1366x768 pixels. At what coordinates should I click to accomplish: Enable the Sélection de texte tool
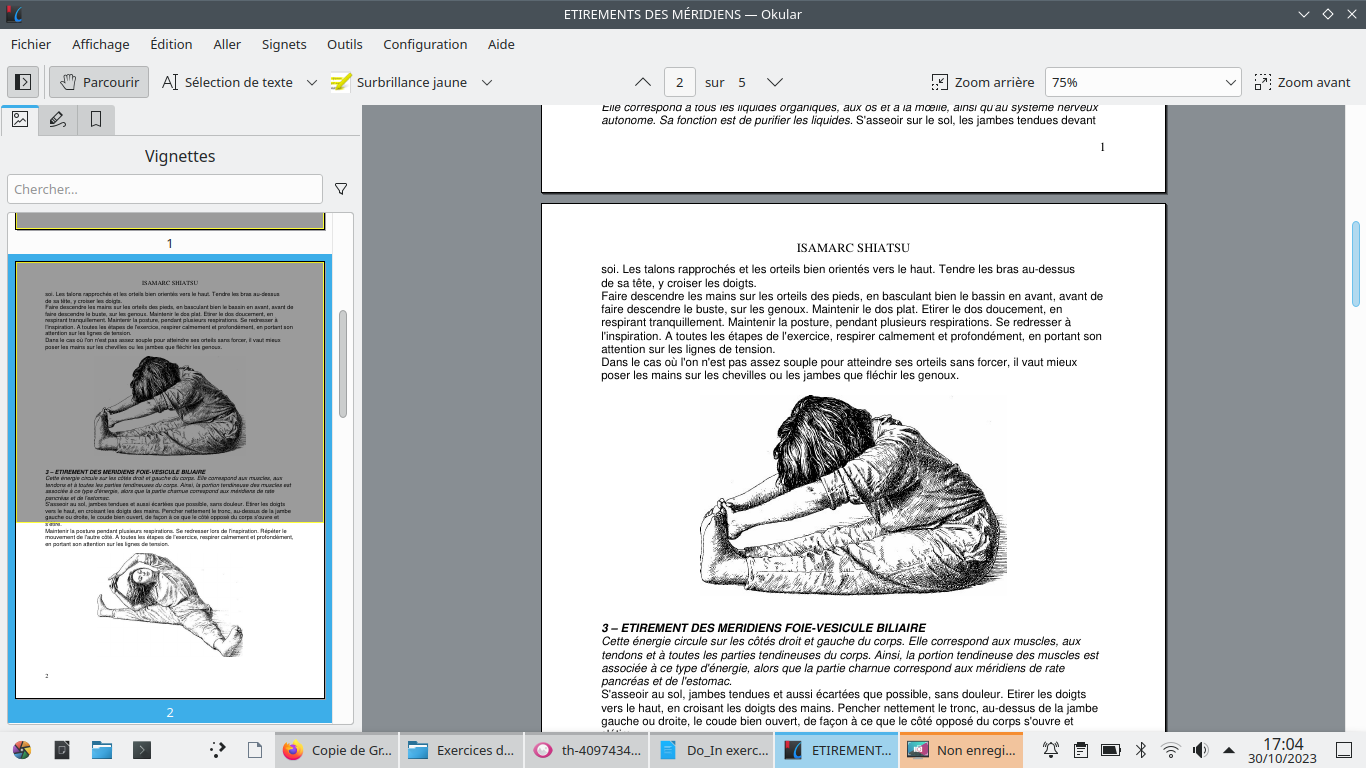pos(227,82)
